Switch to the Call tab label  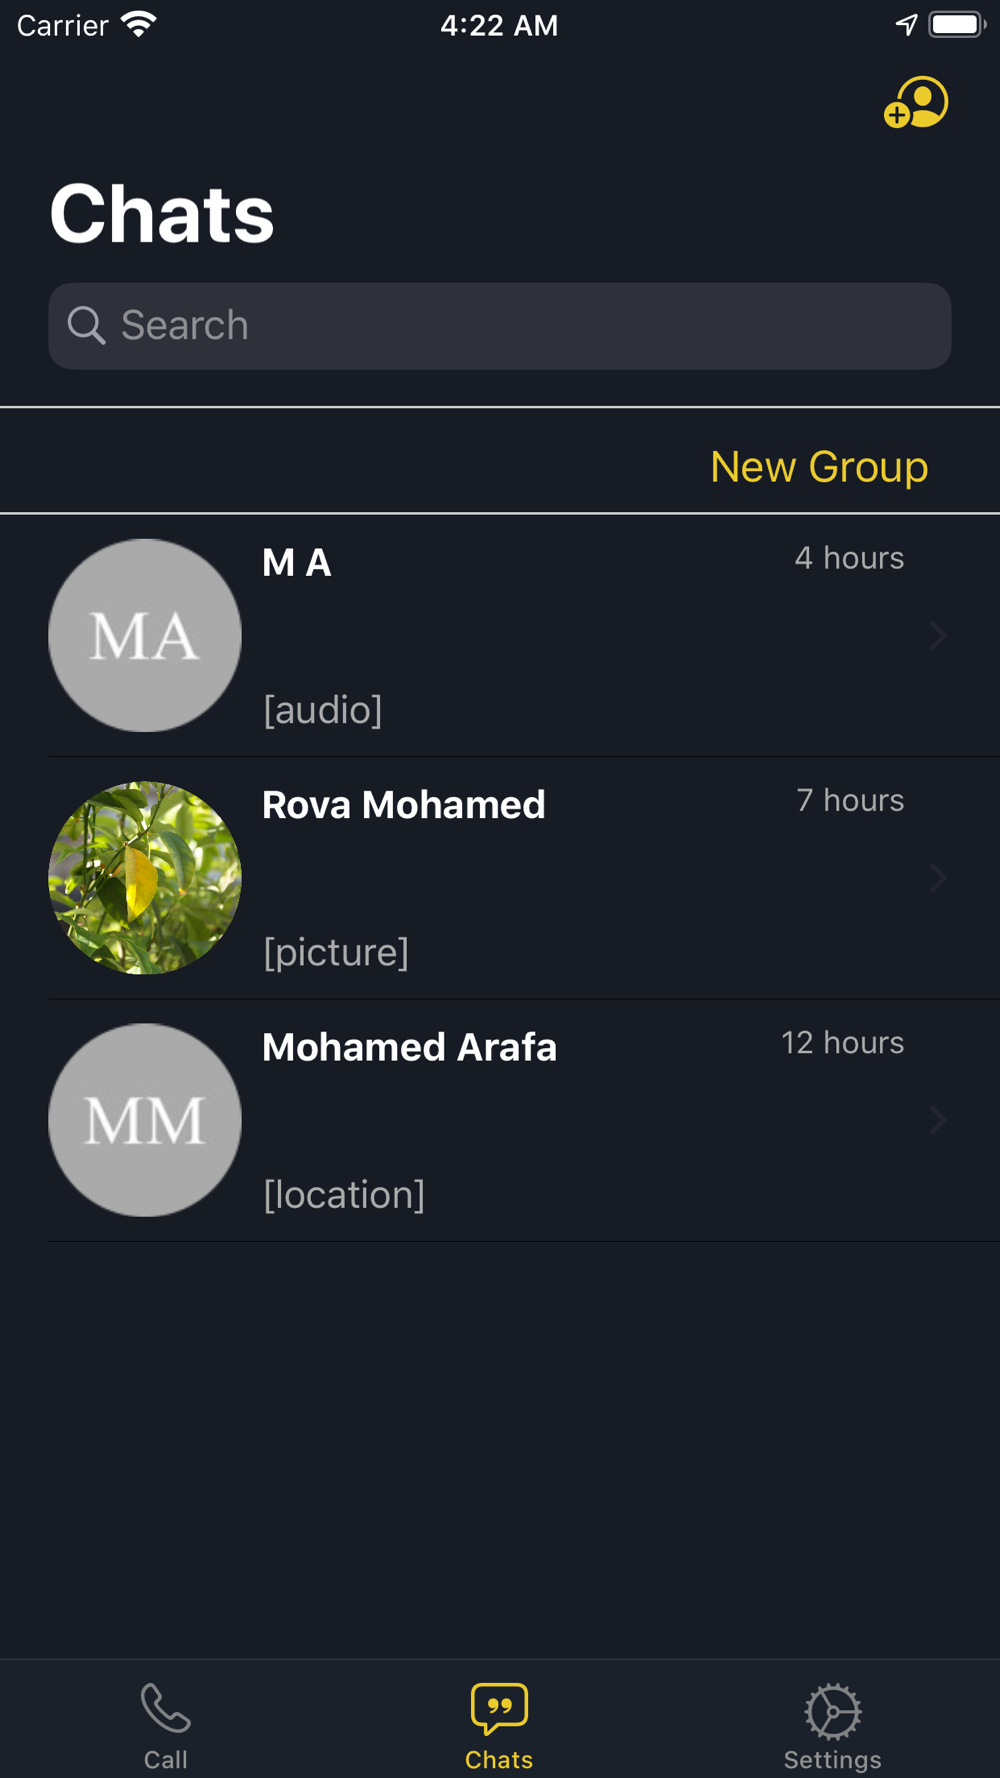pos(165,1759)
